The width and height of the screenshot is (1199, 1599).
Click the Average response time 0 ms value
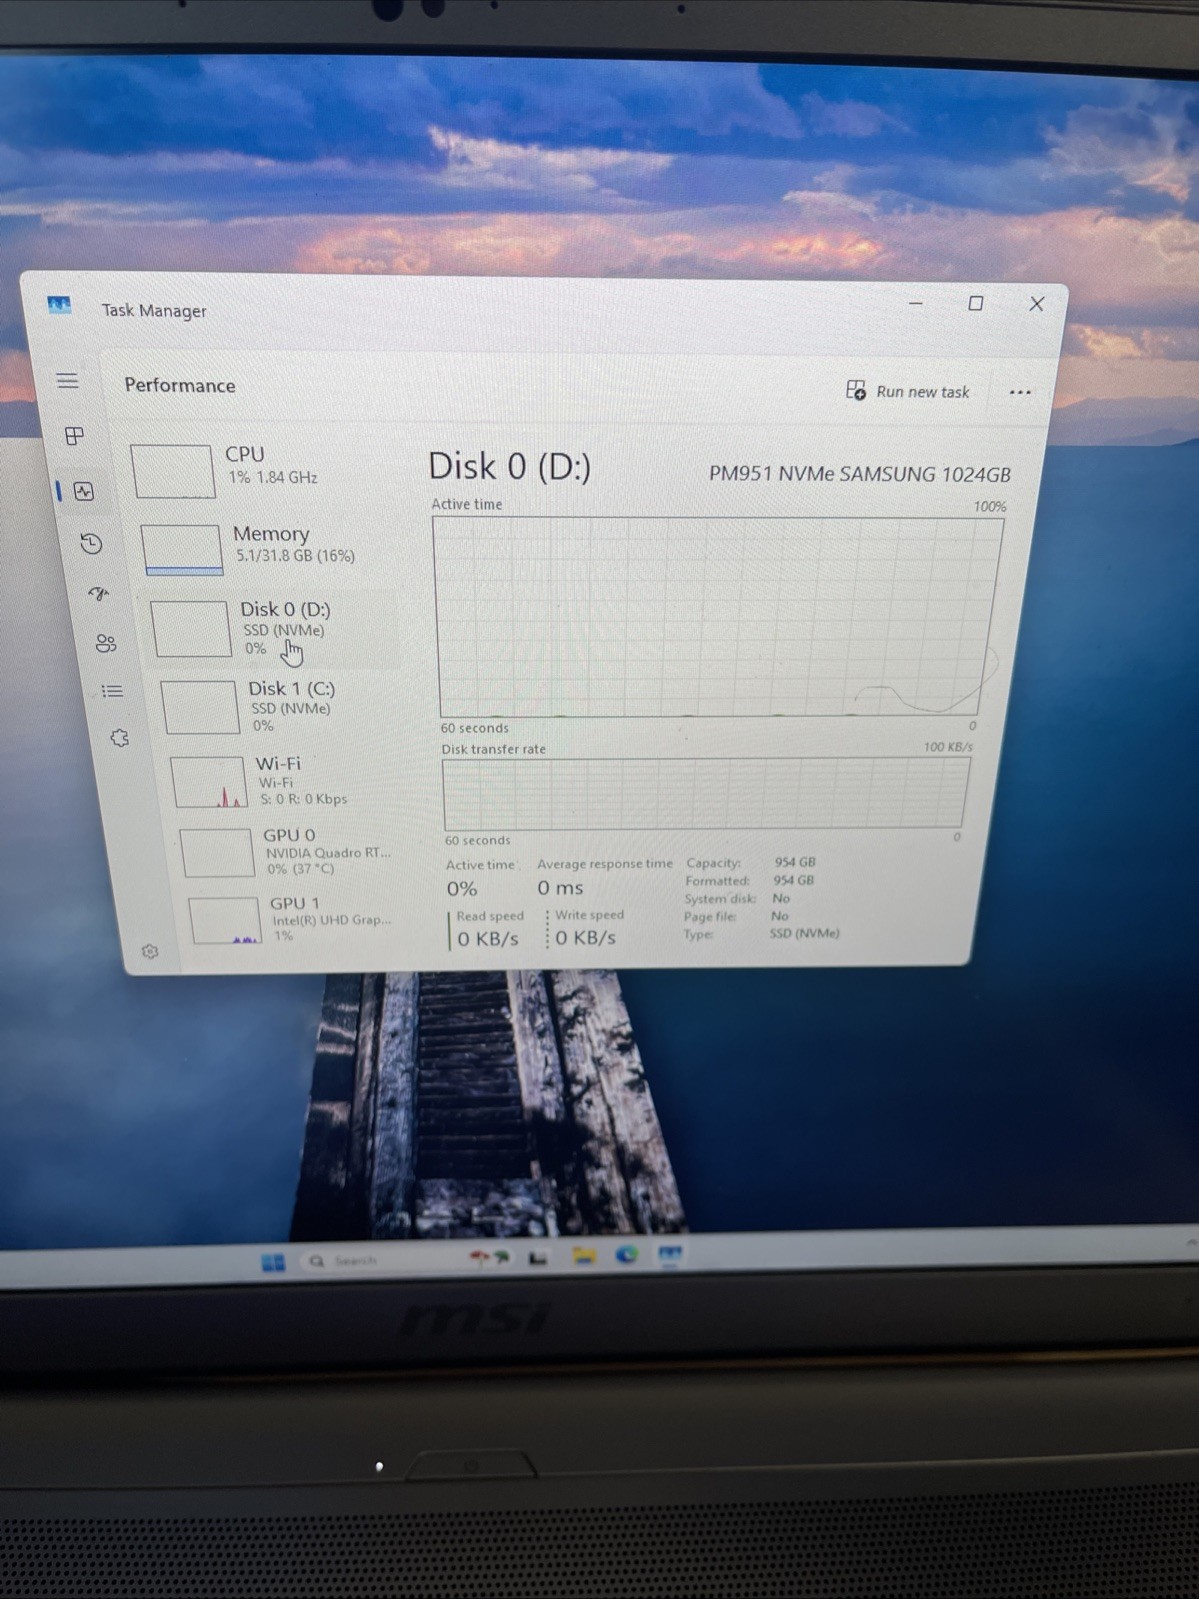pyautogui.click(x=560, y=888)
